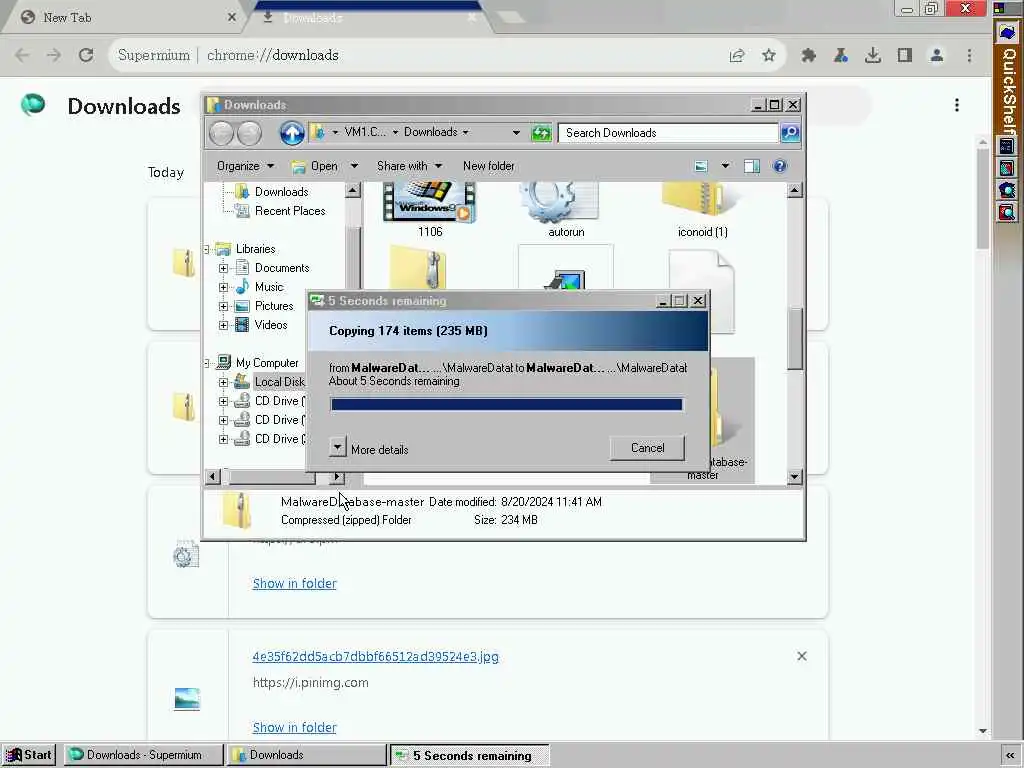This screenshot has width=1024, height=768.
Task: Click the Explorer search magnifier button
Action: click(790, 133)
